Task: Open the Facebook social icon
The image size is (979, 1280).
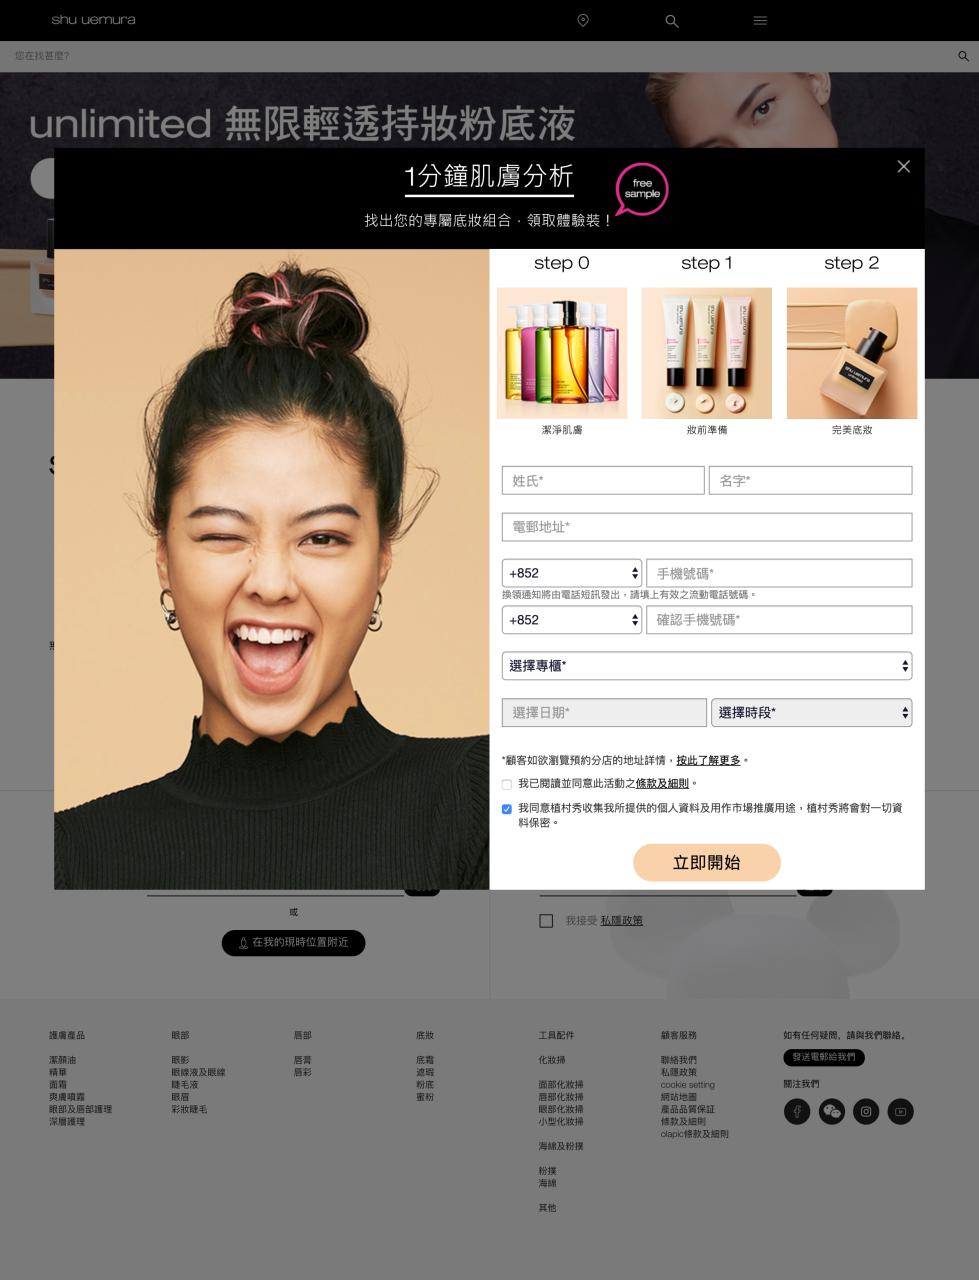Action: [x=797, y=1111]
